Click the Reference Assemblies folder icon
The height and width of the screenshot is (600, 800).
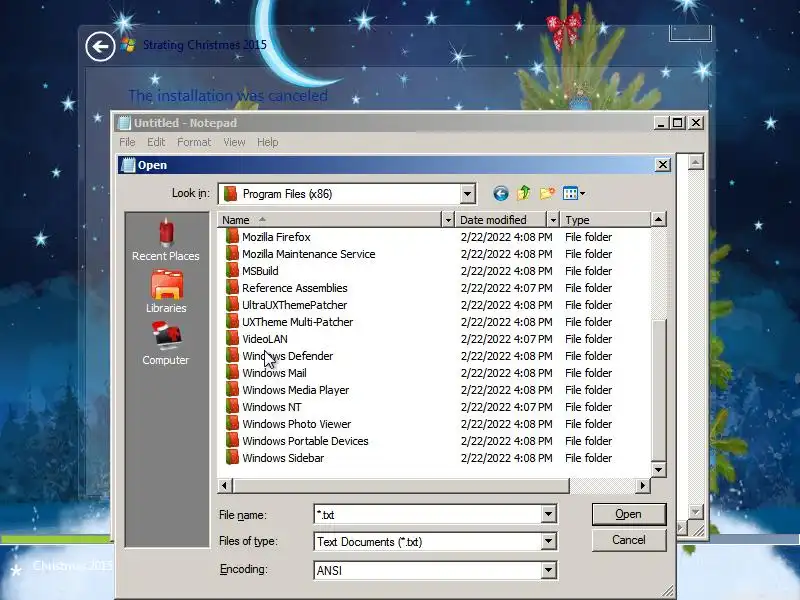click(x=232, y=287)
